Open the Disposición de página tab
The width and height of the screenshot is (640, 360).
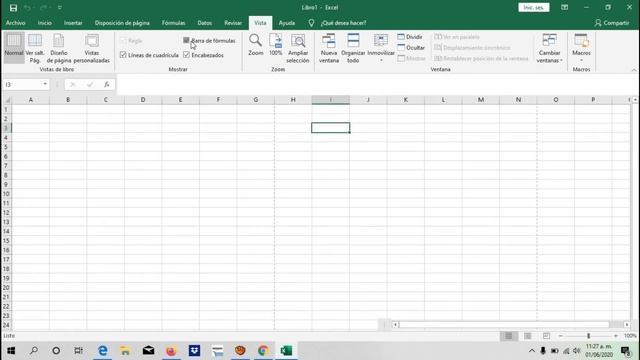[122, 23]
